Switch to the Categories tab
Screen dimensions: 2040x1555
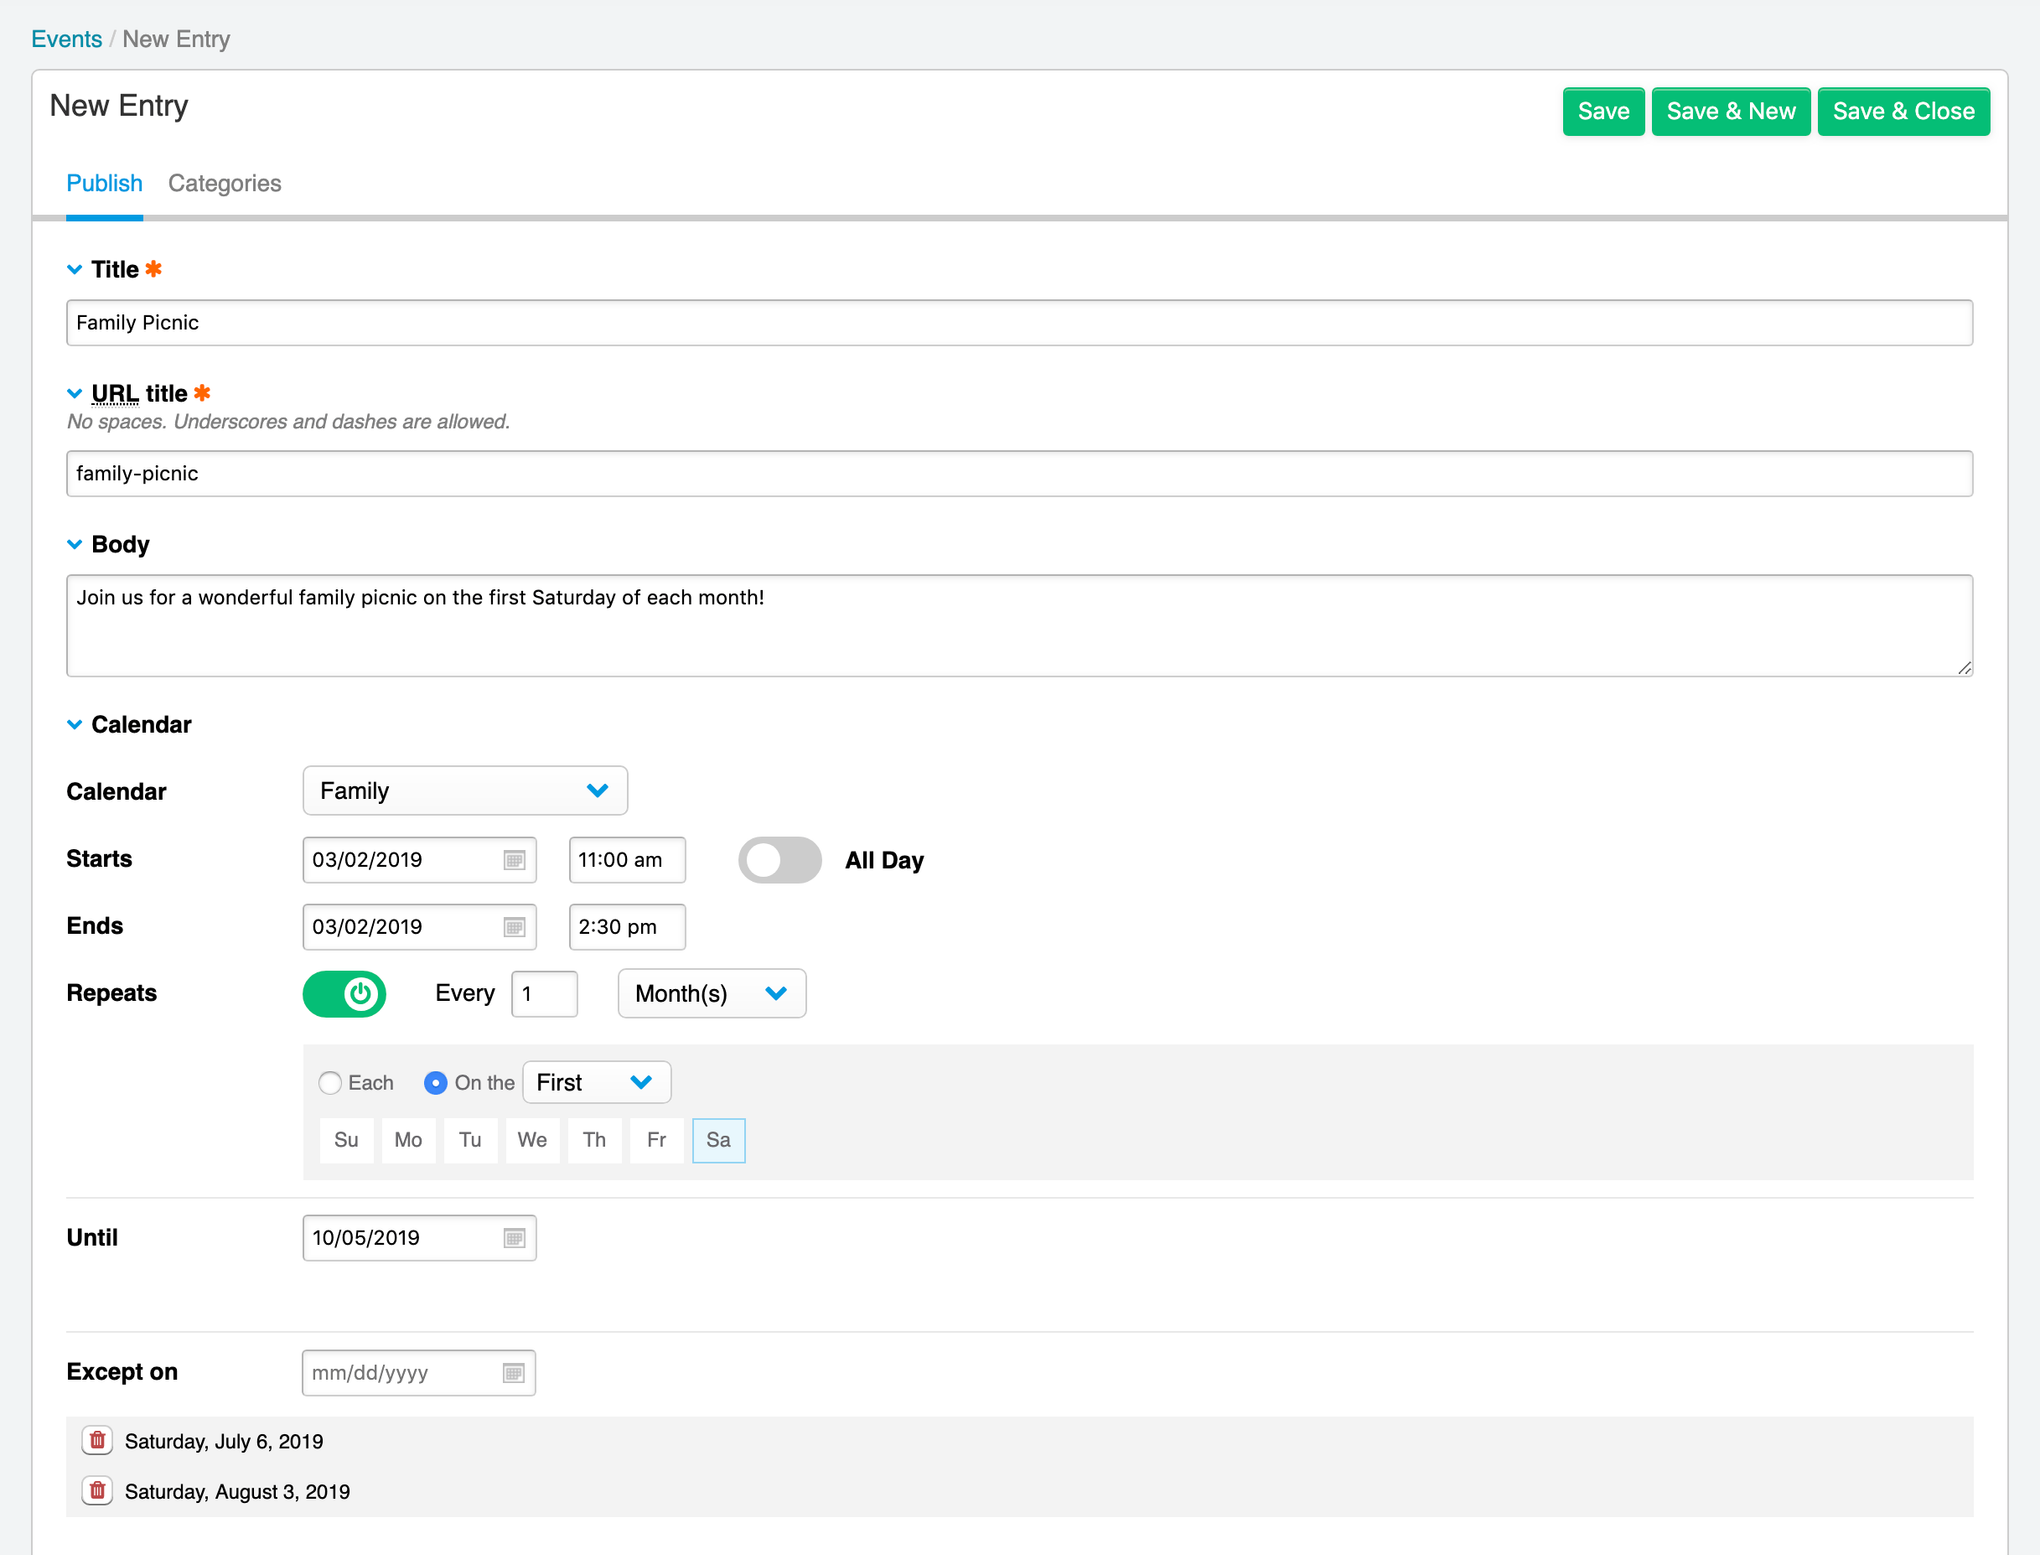(x=224, y=183)
